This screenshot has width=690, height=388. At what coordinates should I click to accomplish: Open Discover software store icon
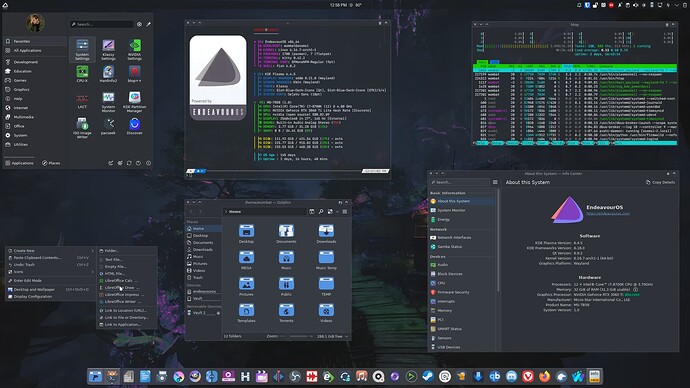(x=135, y=126)
